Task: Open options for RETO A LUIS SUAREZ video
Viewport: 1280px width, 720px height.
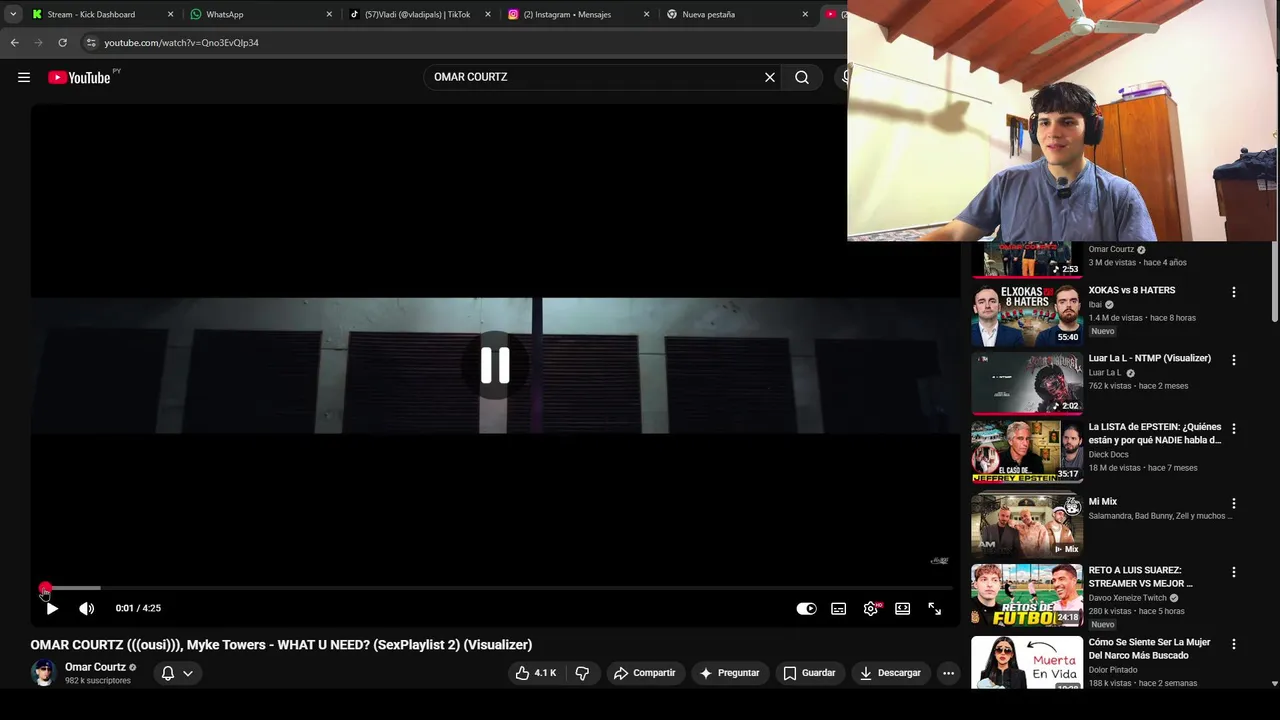Action: pyautogui.click(x=1233, y=572)
